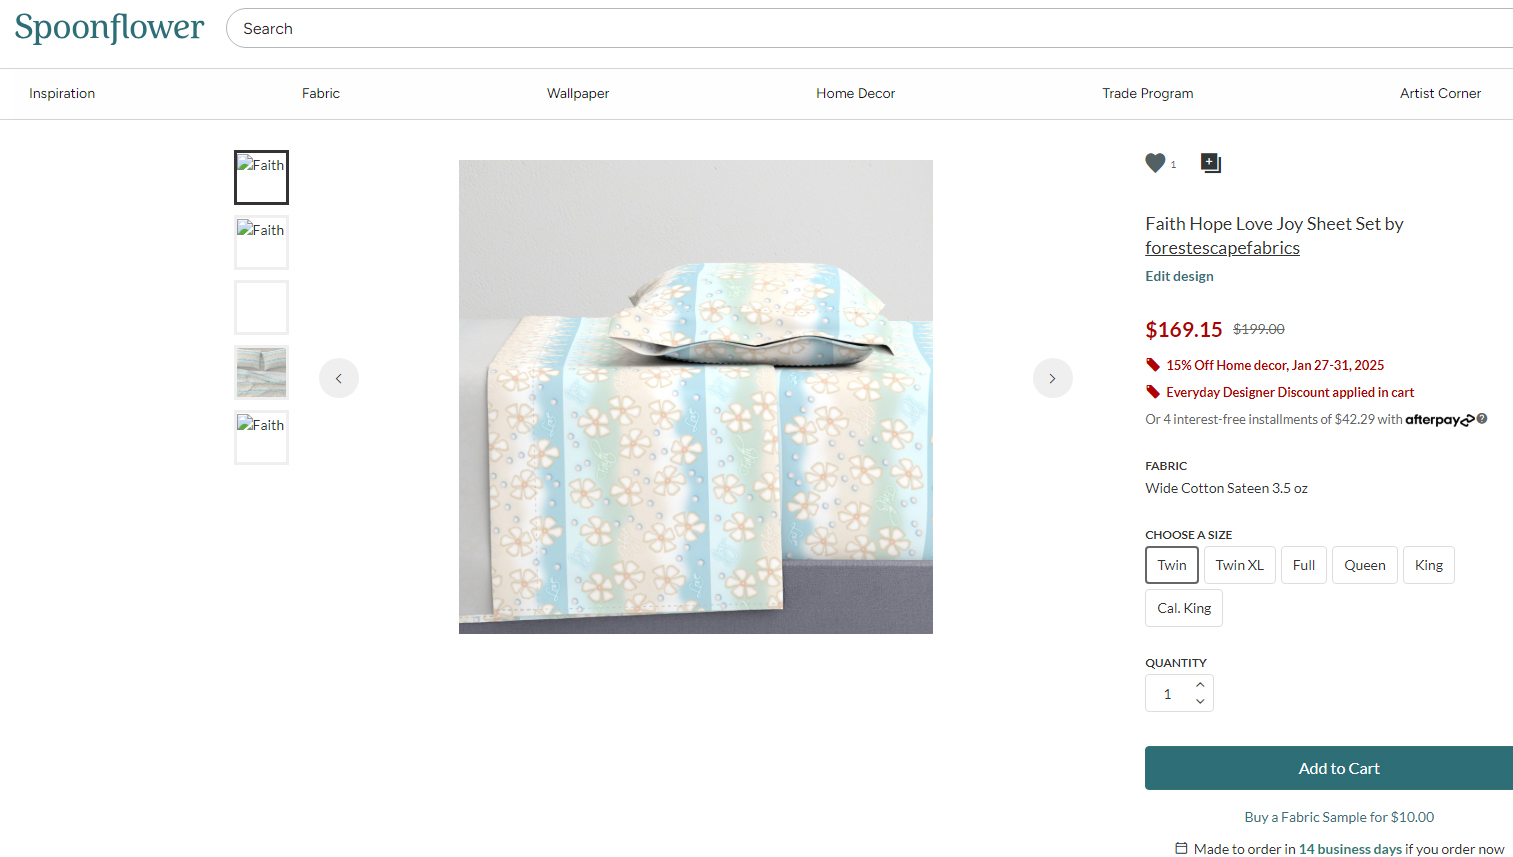Open the Wallpaper menu

point(578,93)
